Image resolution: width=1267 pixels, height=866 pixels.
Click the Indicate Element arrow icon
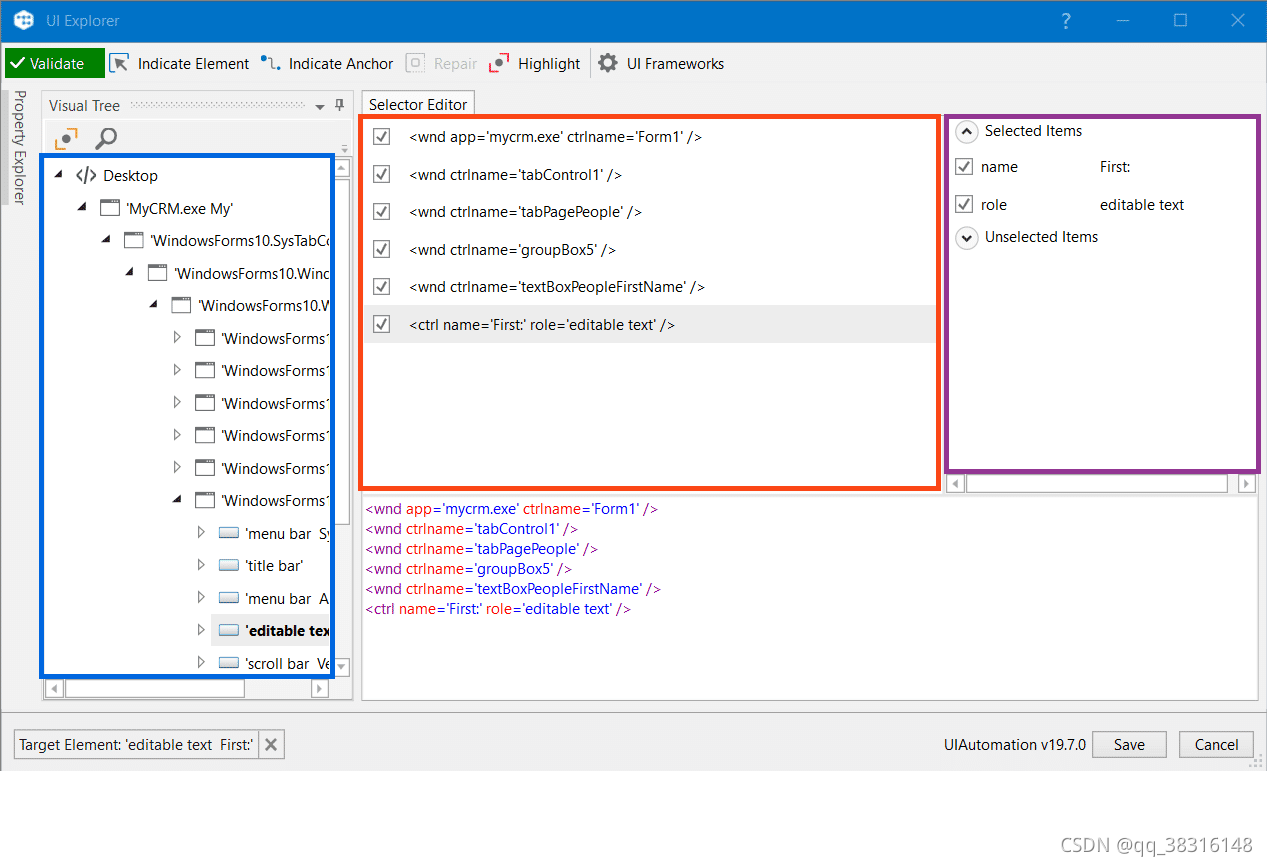[119, 63]
